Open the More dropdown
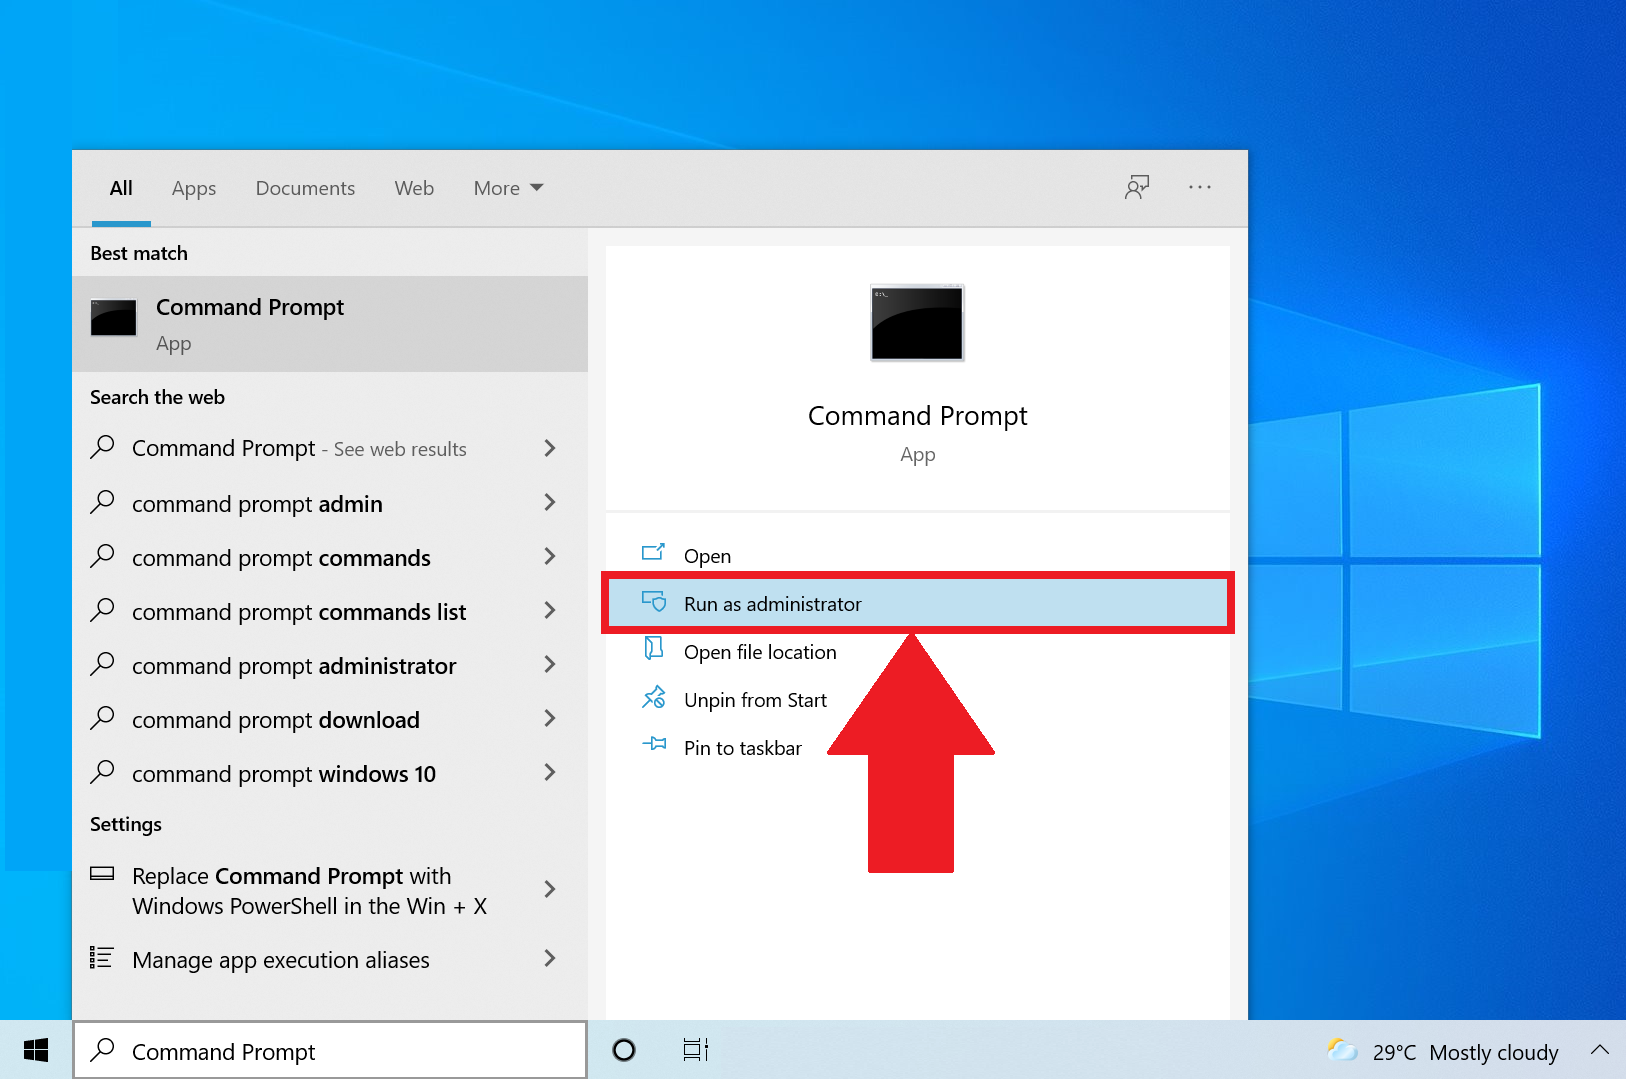 [508, 188]
